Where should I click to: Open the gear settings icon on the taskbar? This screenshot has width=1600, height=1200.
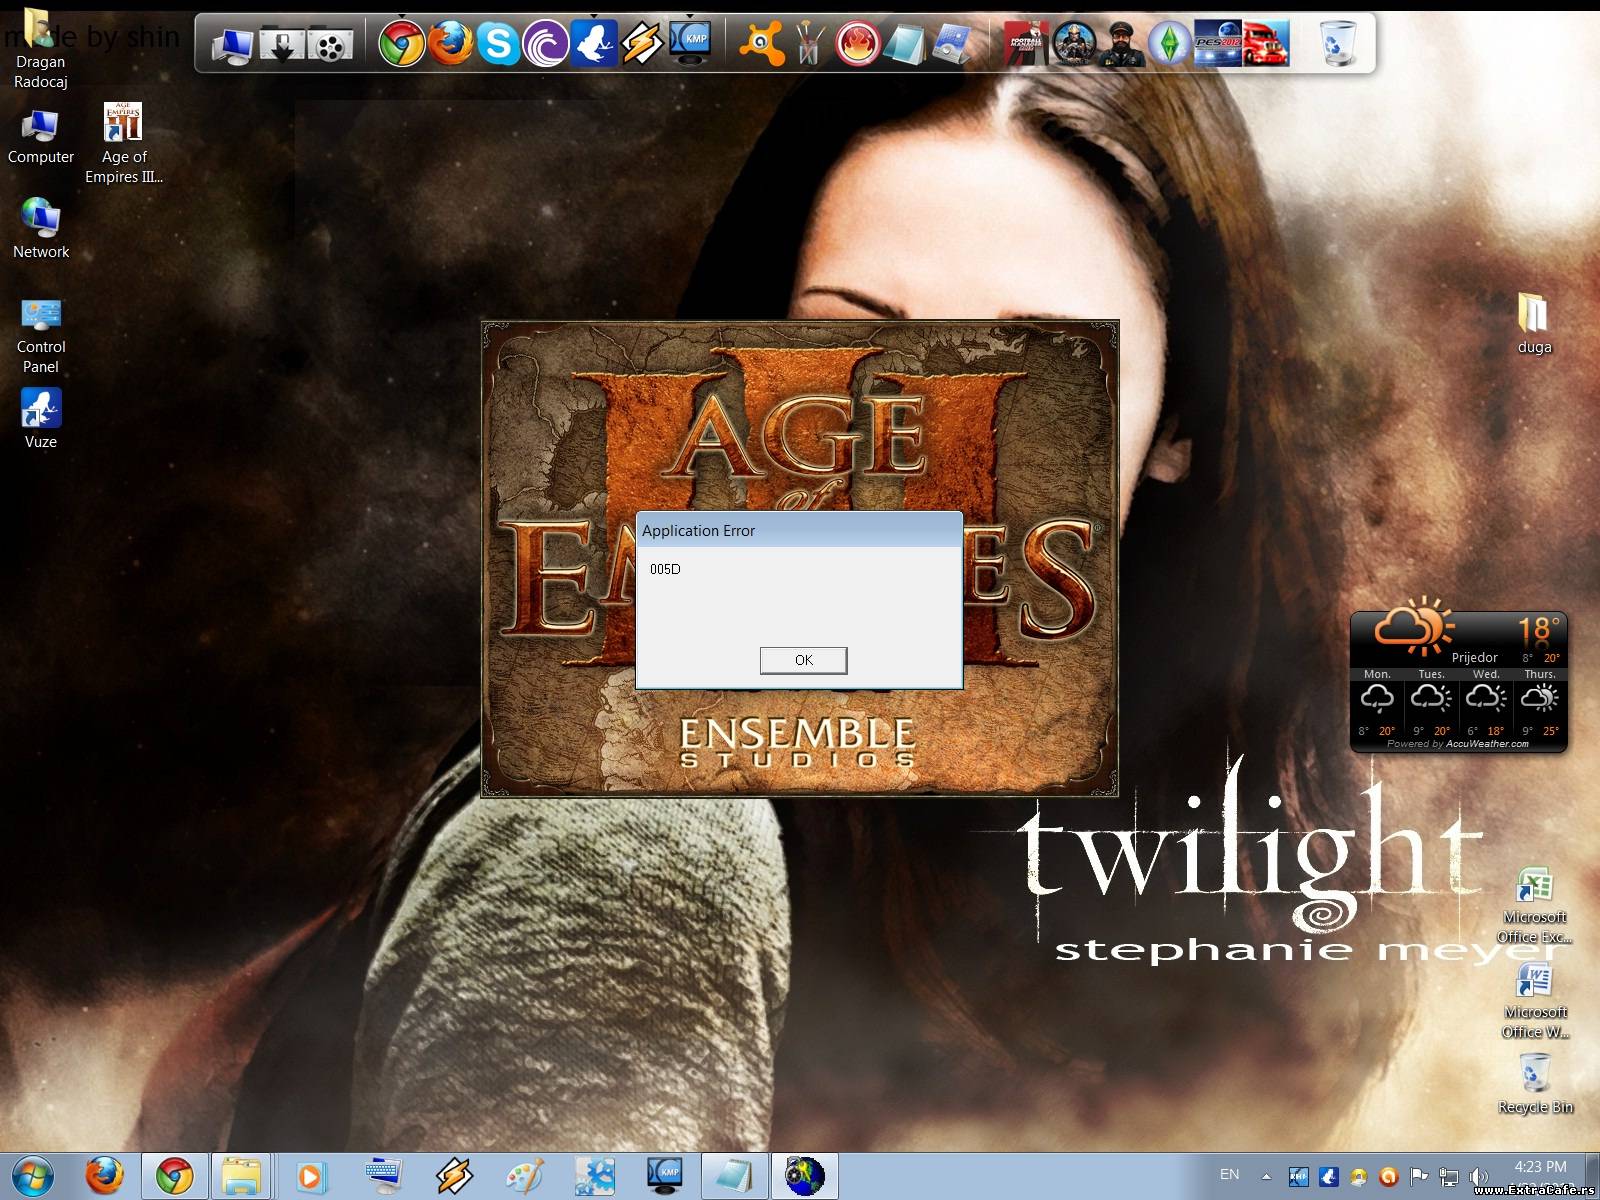(594, 1176)
